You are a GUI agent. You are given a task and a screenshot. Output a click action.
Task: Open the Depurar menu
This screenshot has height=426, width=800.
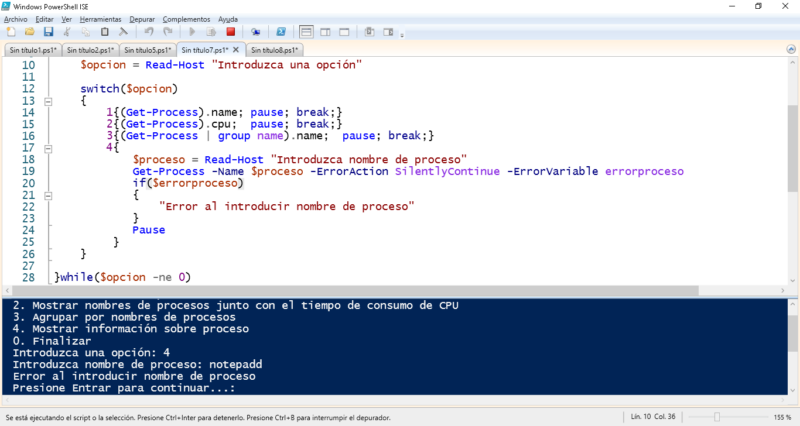pos(142,19)
